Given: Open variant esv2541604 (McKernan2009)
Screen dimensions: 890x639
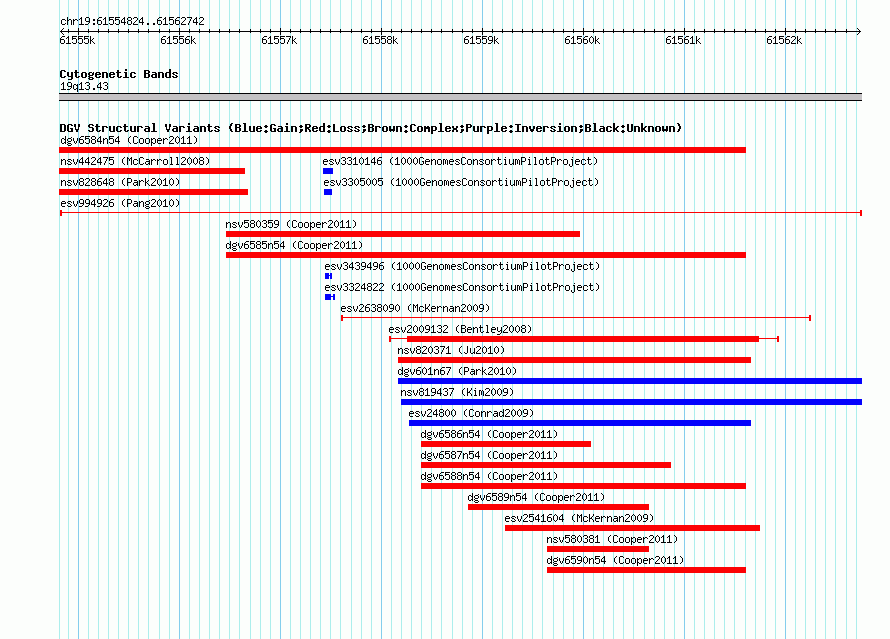Looking at the screenshot, I should pyautogui.click(x=579, y=518).
